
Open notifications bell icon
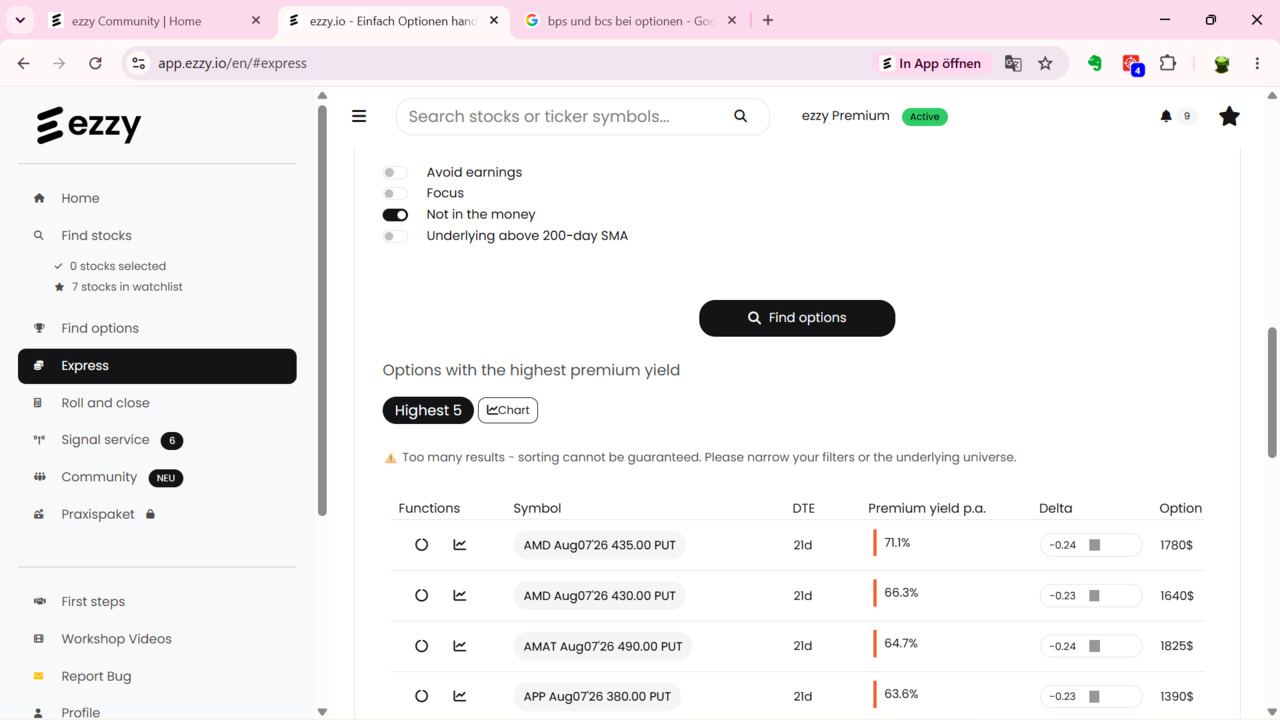[x=1166, y=116]
